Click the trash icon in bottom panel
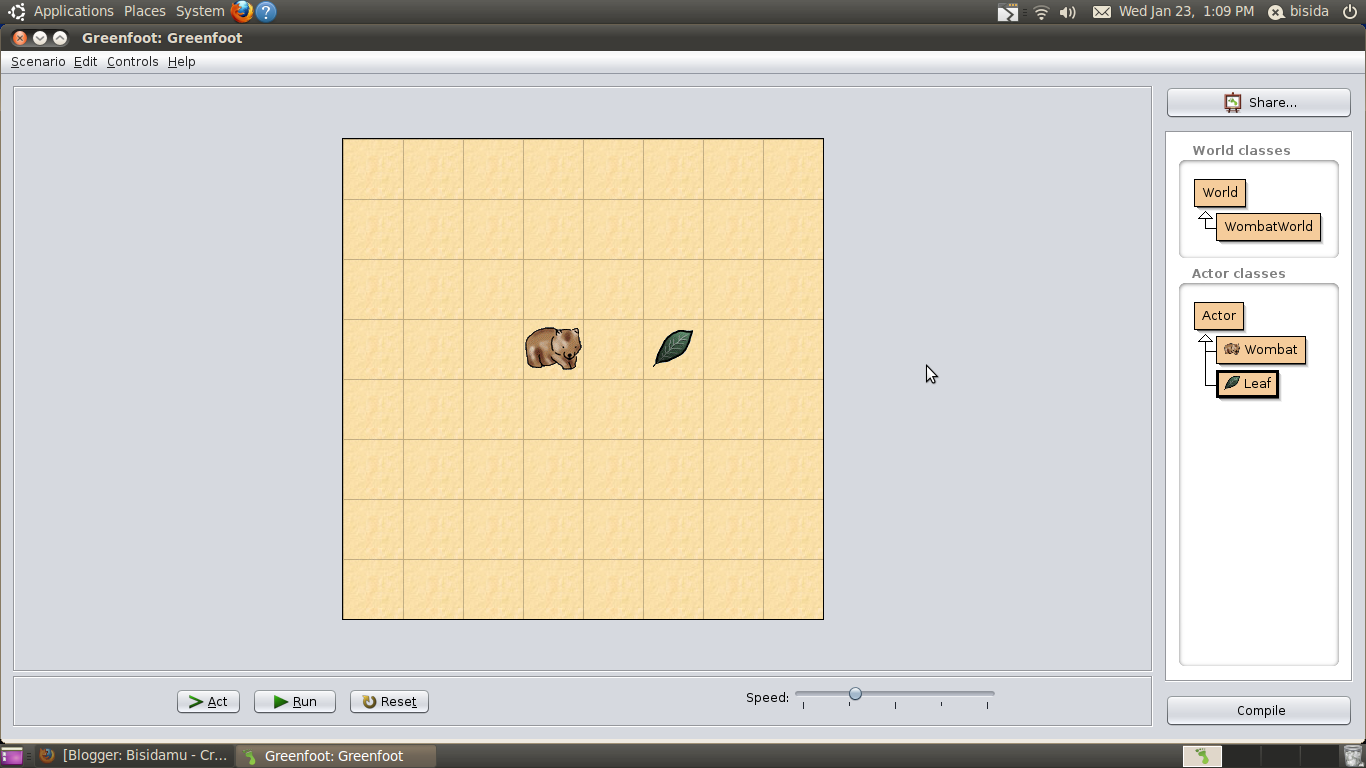Image resolution: width=1366 pixels, height=768 pixels. (x=1353, y=756)
